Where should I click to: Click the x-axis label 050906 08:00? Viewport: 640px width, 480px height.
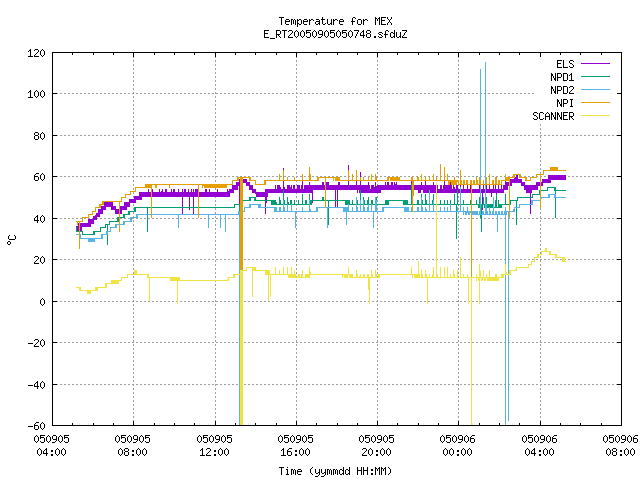point(620,445)
